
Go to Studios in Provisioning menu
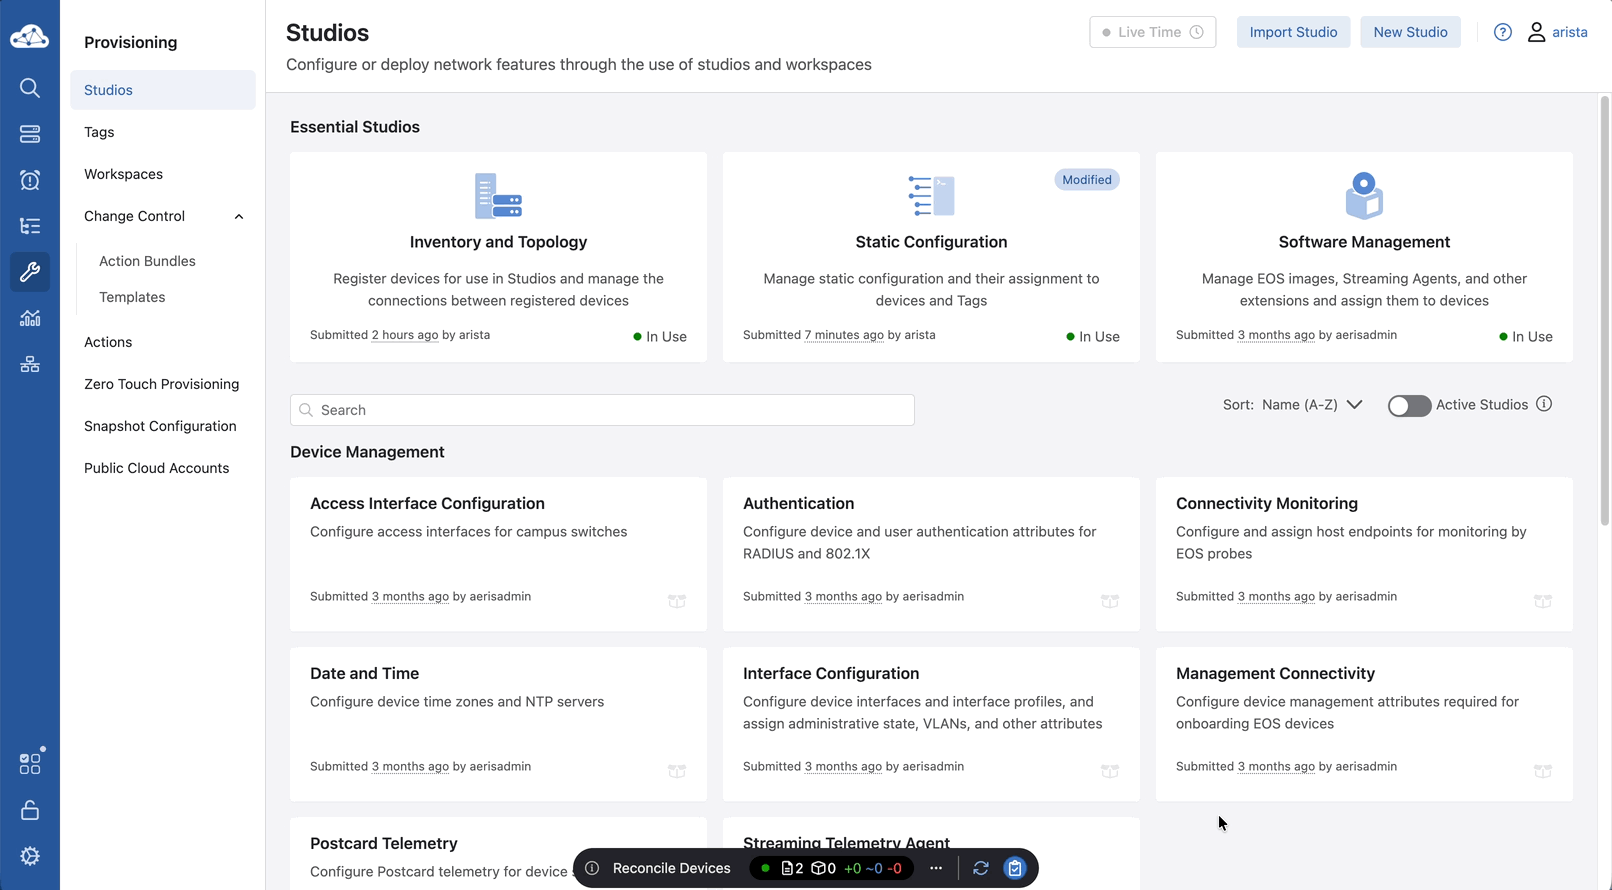(x=163, y=90)
